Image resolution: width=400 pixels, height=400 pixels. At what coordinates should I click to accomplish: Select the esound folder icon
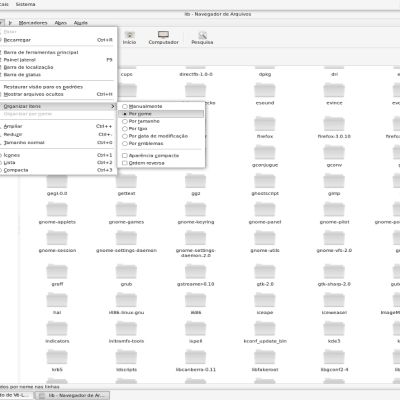(265, 90)
